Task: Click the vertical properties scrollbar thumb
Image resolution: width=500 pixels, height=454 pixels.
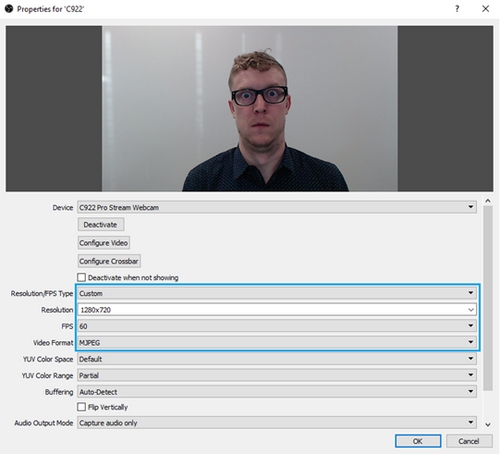Action: coord(488,298)
